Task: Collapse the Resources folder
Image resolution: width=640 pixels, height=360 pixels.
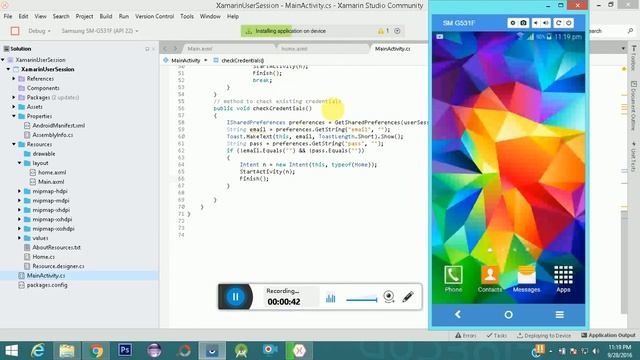Action: point(14,144)
